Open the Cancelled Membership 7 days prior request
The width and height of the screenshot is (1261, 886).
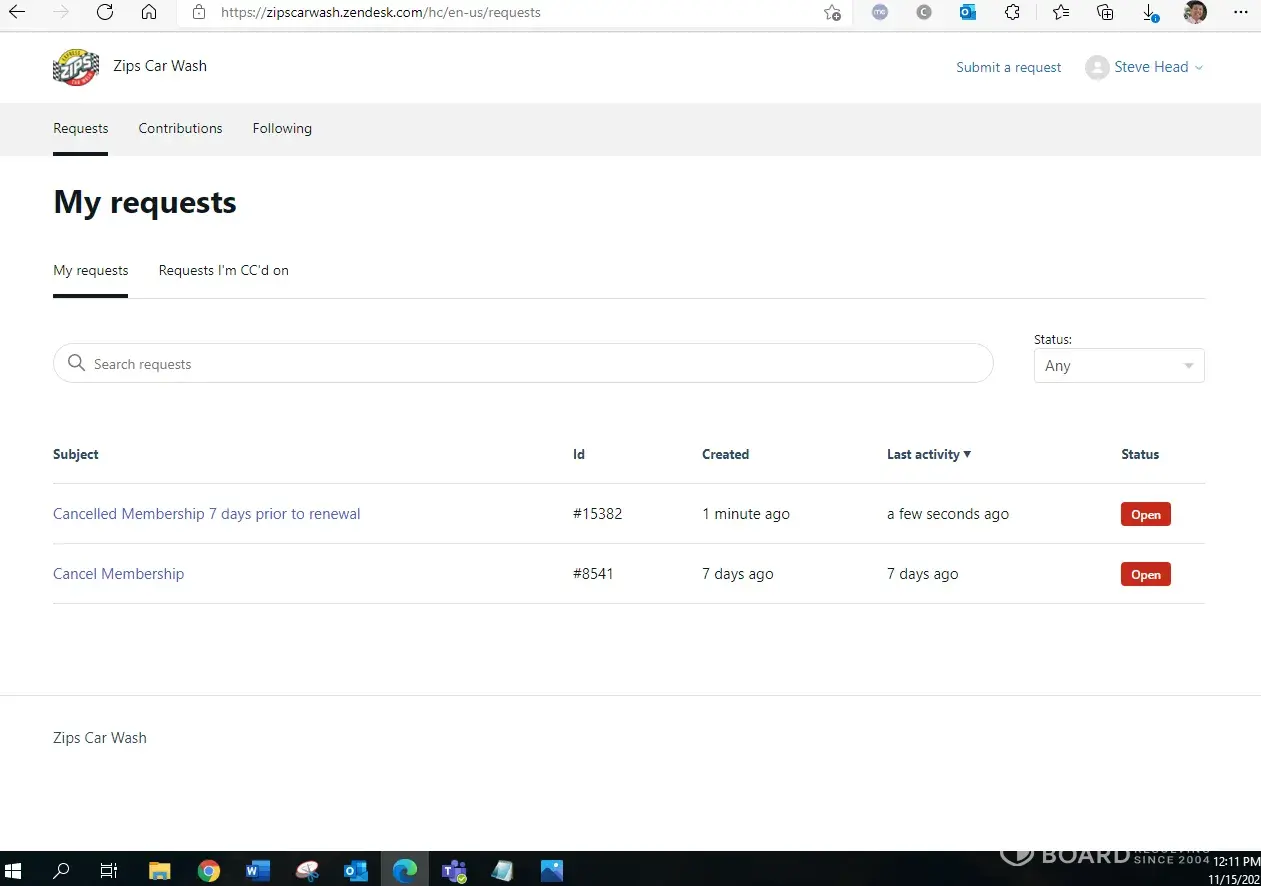206,514
